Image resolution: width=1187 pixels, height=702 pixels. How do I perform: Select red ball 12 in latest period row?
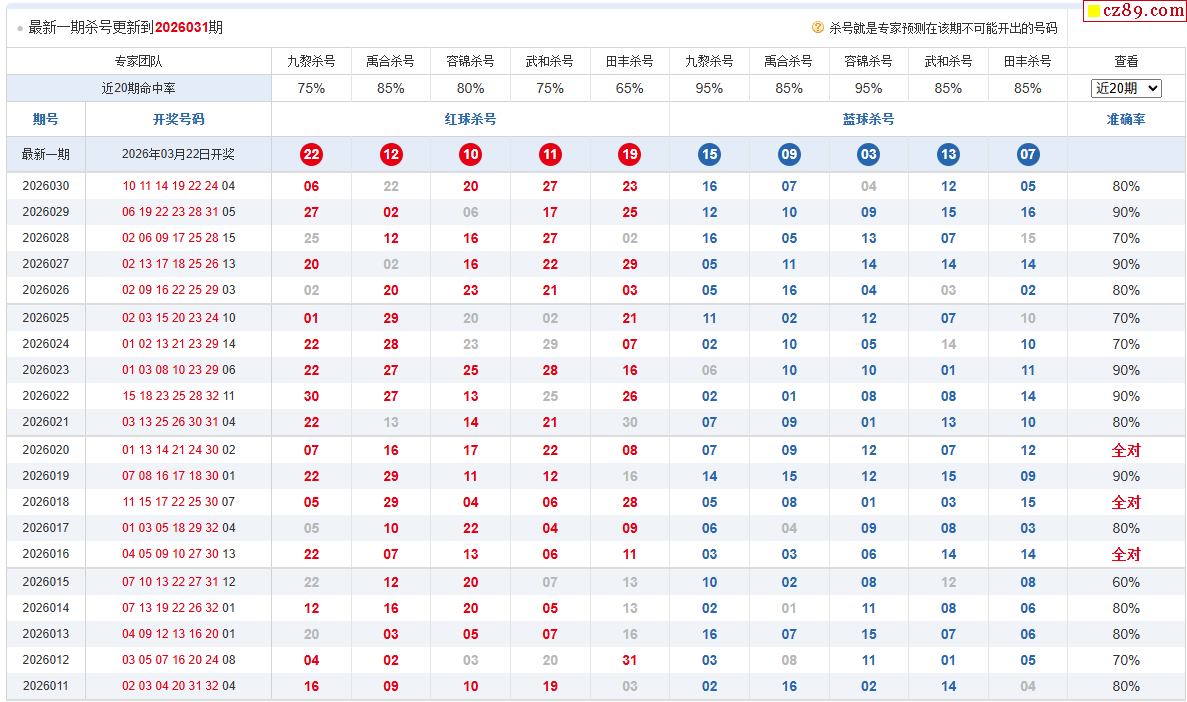point(391,154)
